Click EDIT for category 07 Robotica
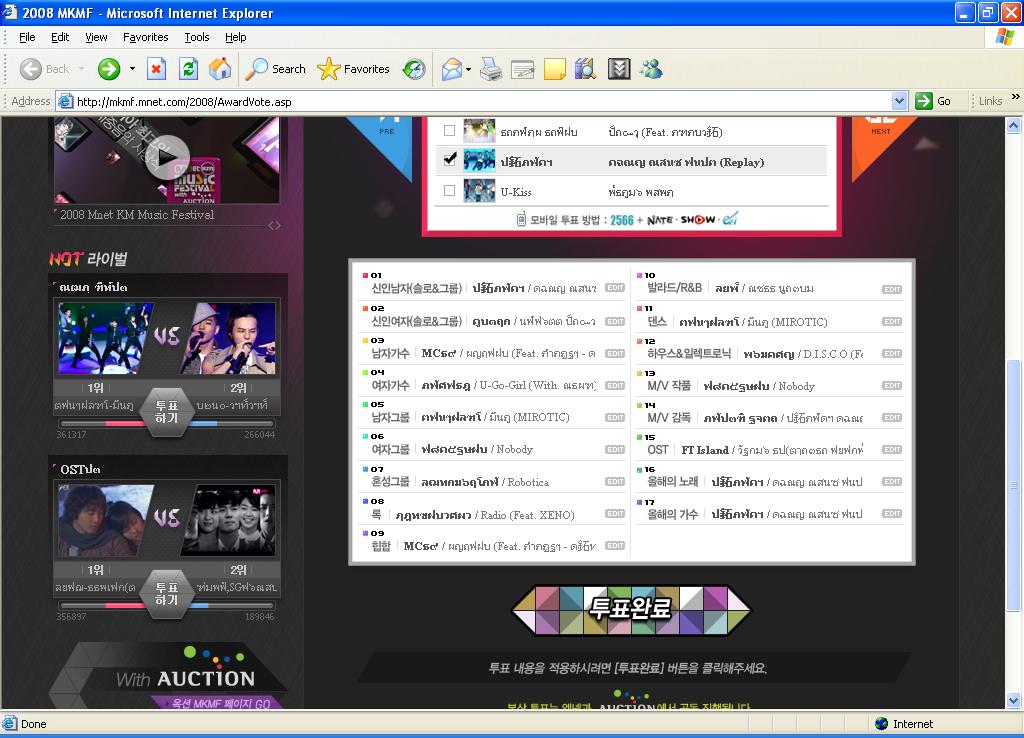Viewport: 1024px width, 738px height. 615,481
